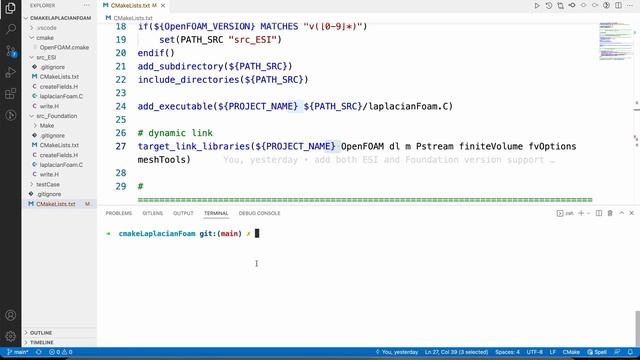Click the split editor icon in editor toolbar

(x=619, y=5)
